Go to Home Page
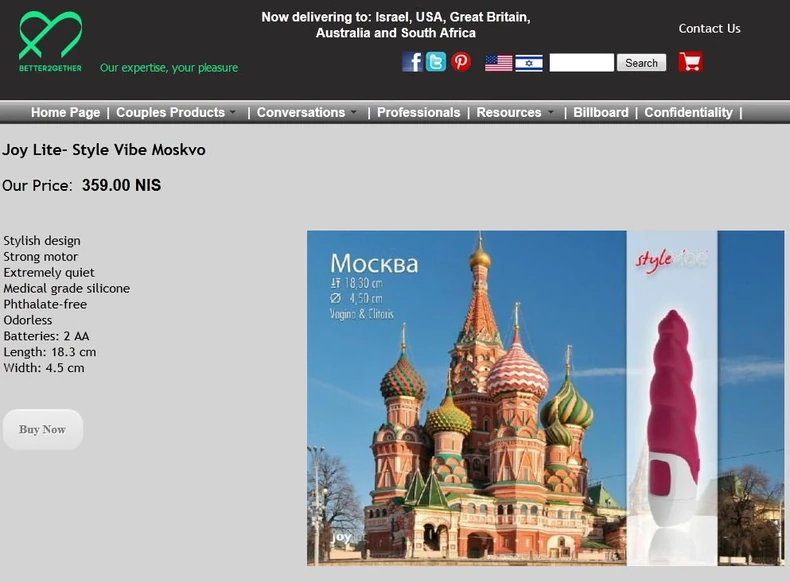 [x=65, y=112]
